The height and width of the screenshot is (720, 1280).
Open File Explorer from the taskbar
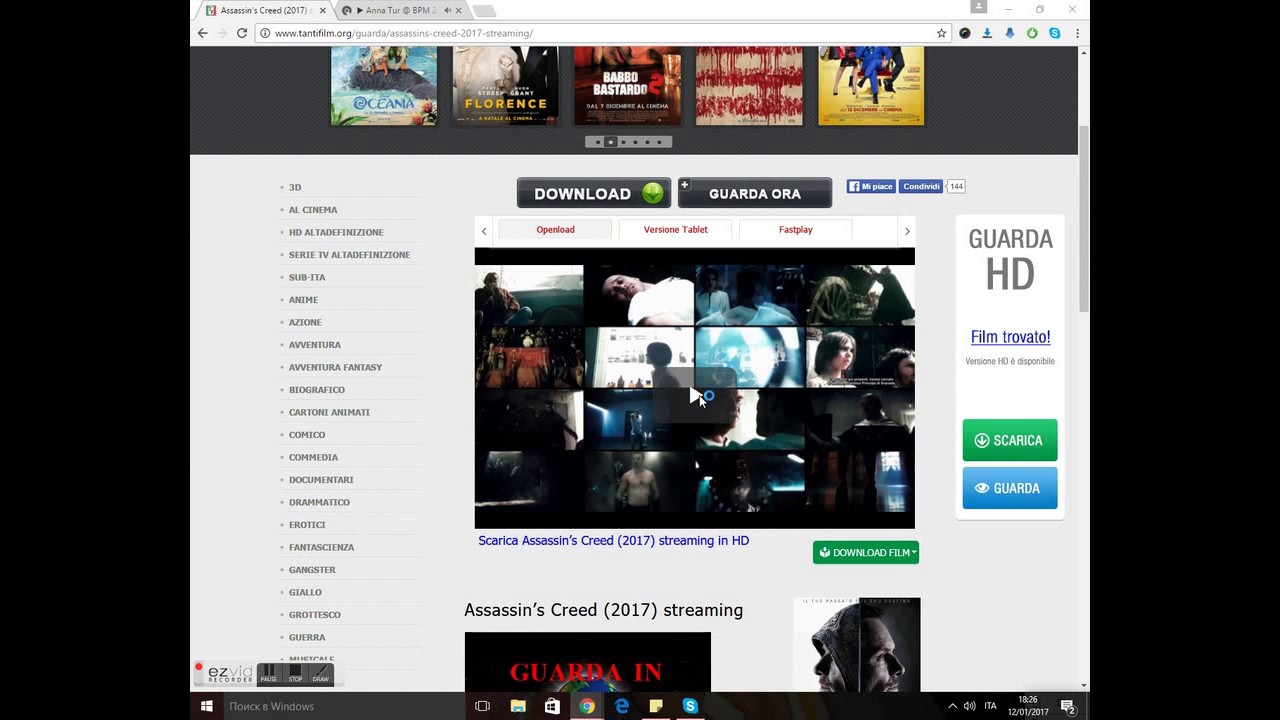pos(518,706)
